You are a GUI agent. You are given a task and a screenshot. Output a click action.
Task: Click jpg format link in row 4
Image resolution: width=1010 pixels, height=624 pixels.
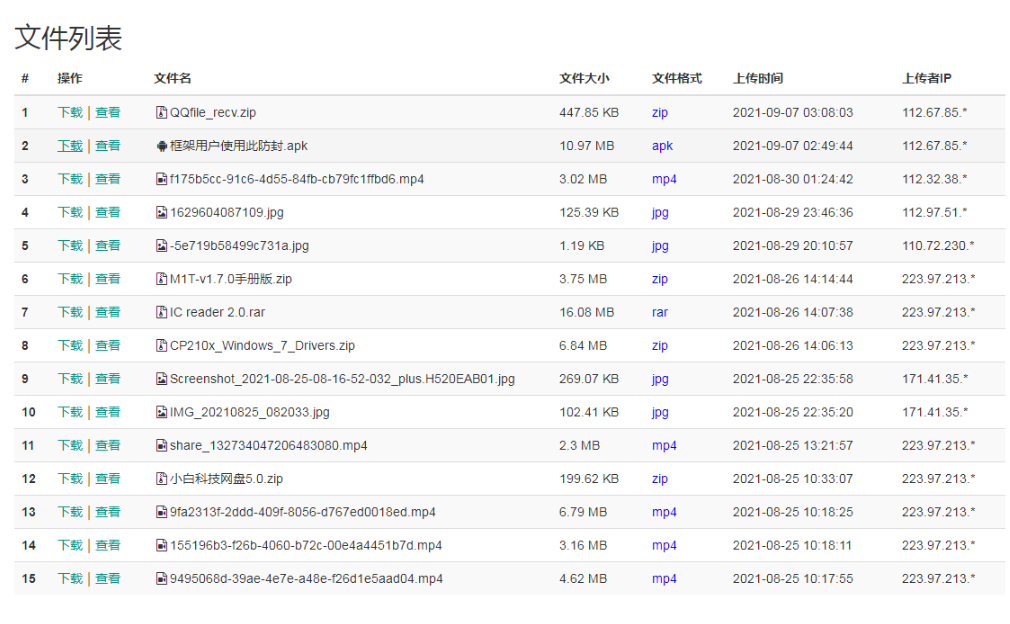point(660,213)
